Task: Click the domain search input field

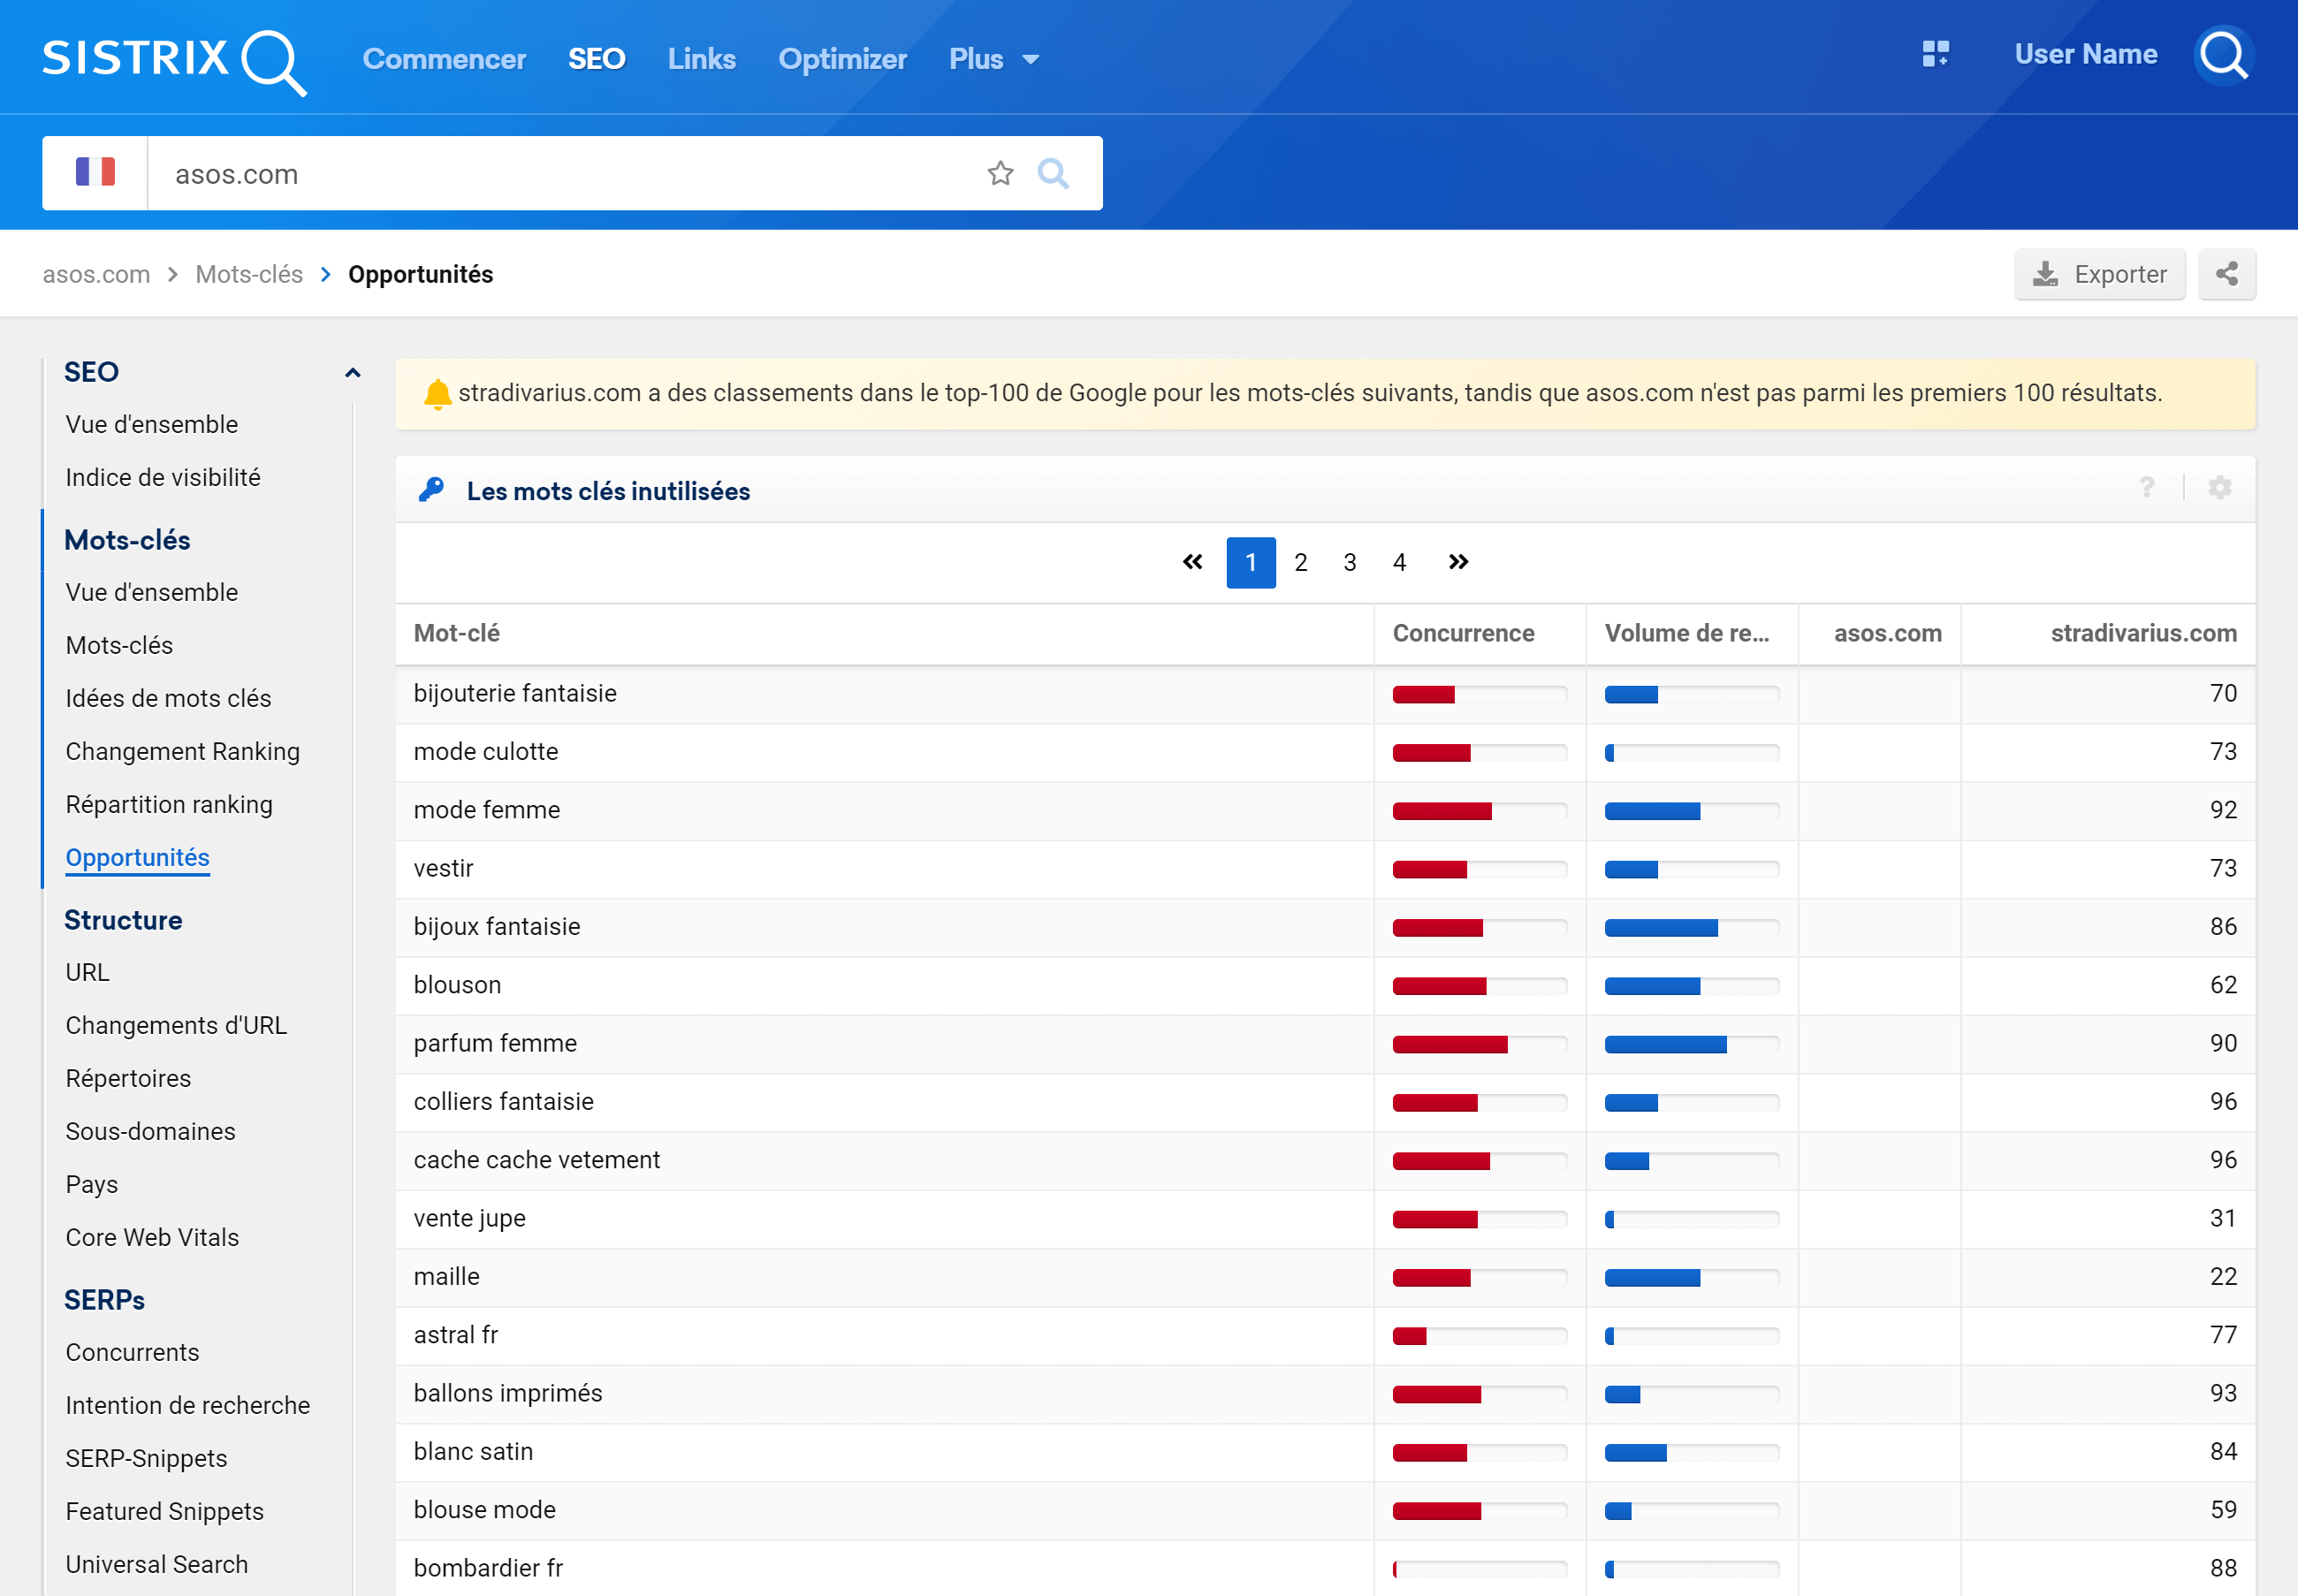Action: coord(565,173)
